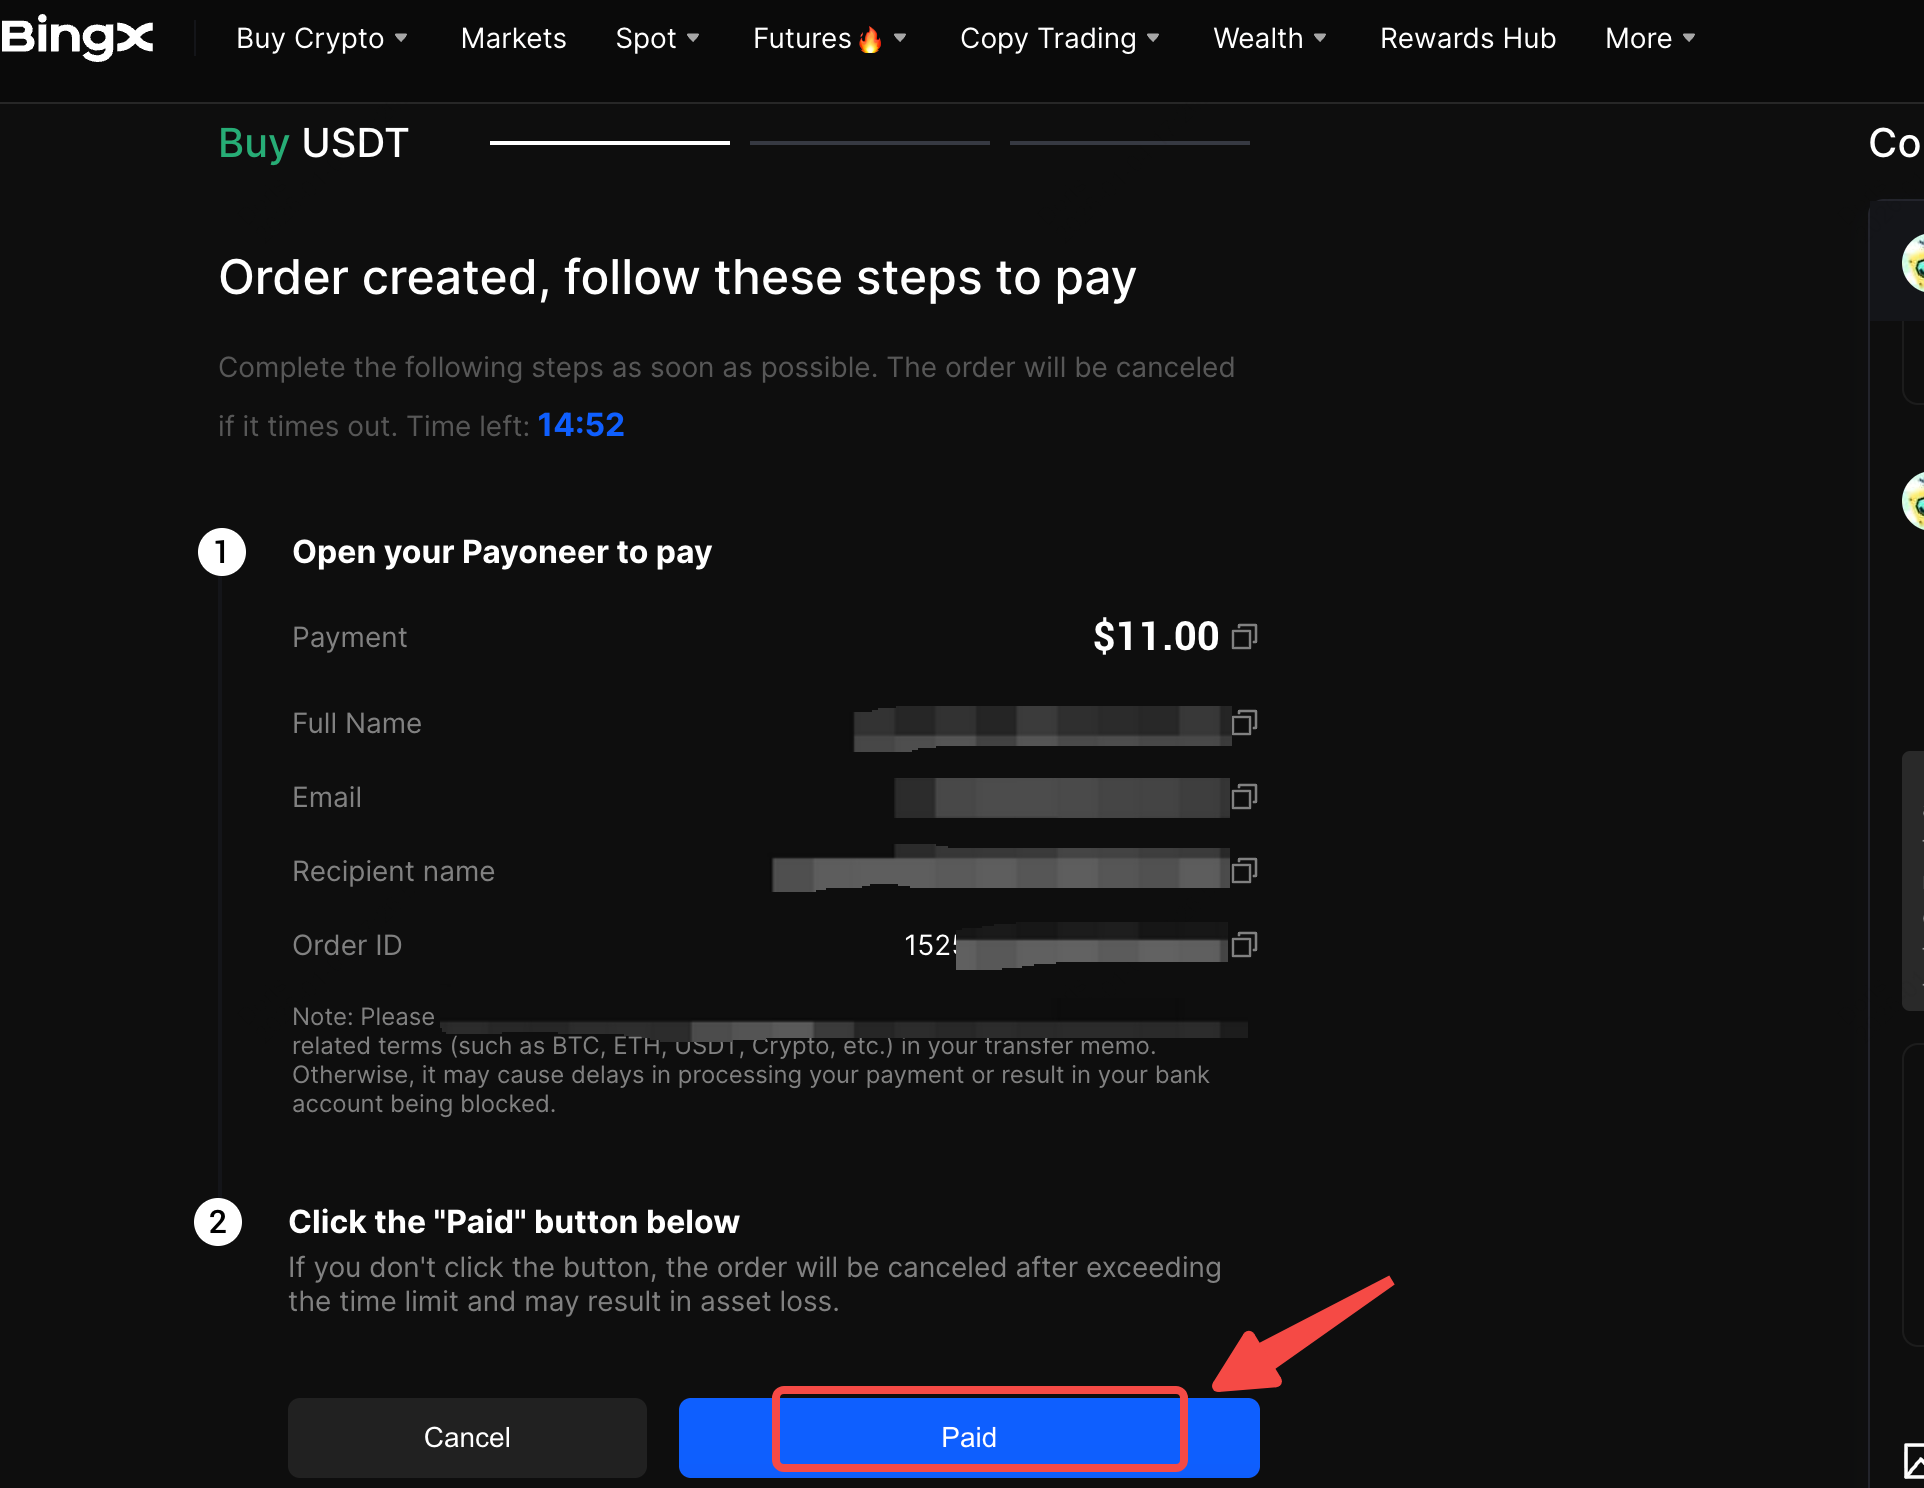
Task: Go to the Markets page
Action: 513,38
